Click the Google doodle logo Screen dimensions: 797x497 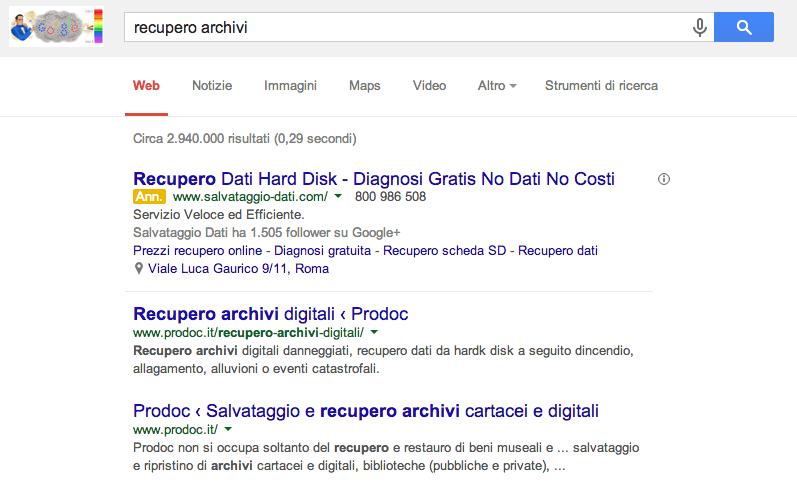[x=56, y=26]
